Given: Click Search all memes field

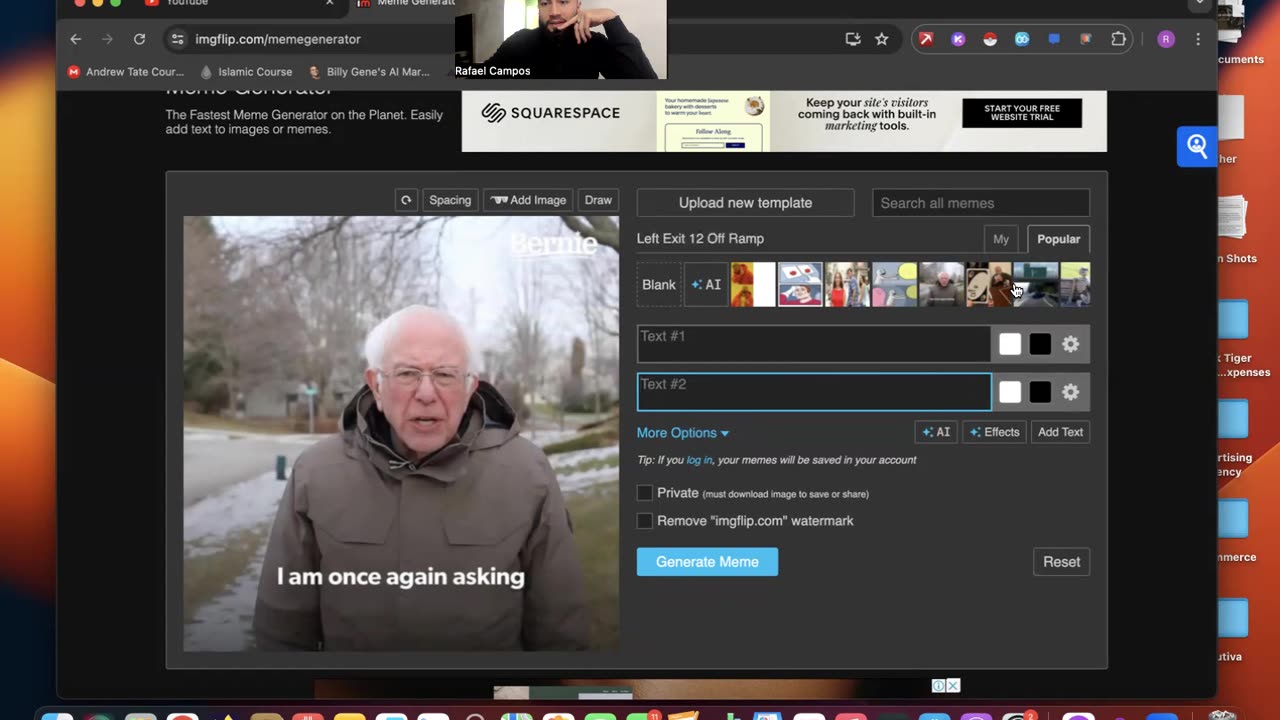Looking at the screenshot, I should [x=981, y=203].
